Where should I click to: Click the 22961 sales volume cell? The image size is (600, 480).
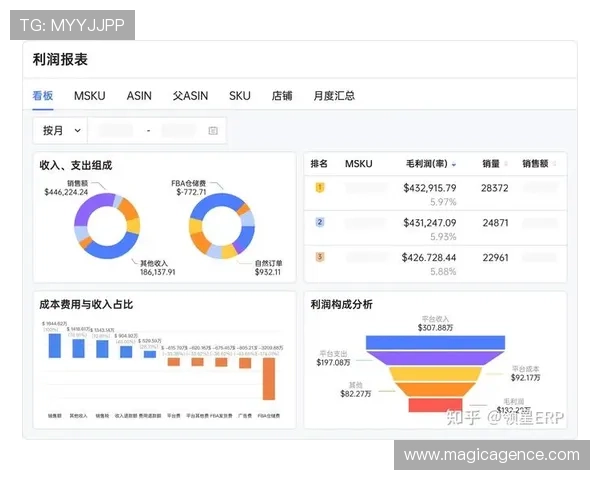tap(495, 258)
